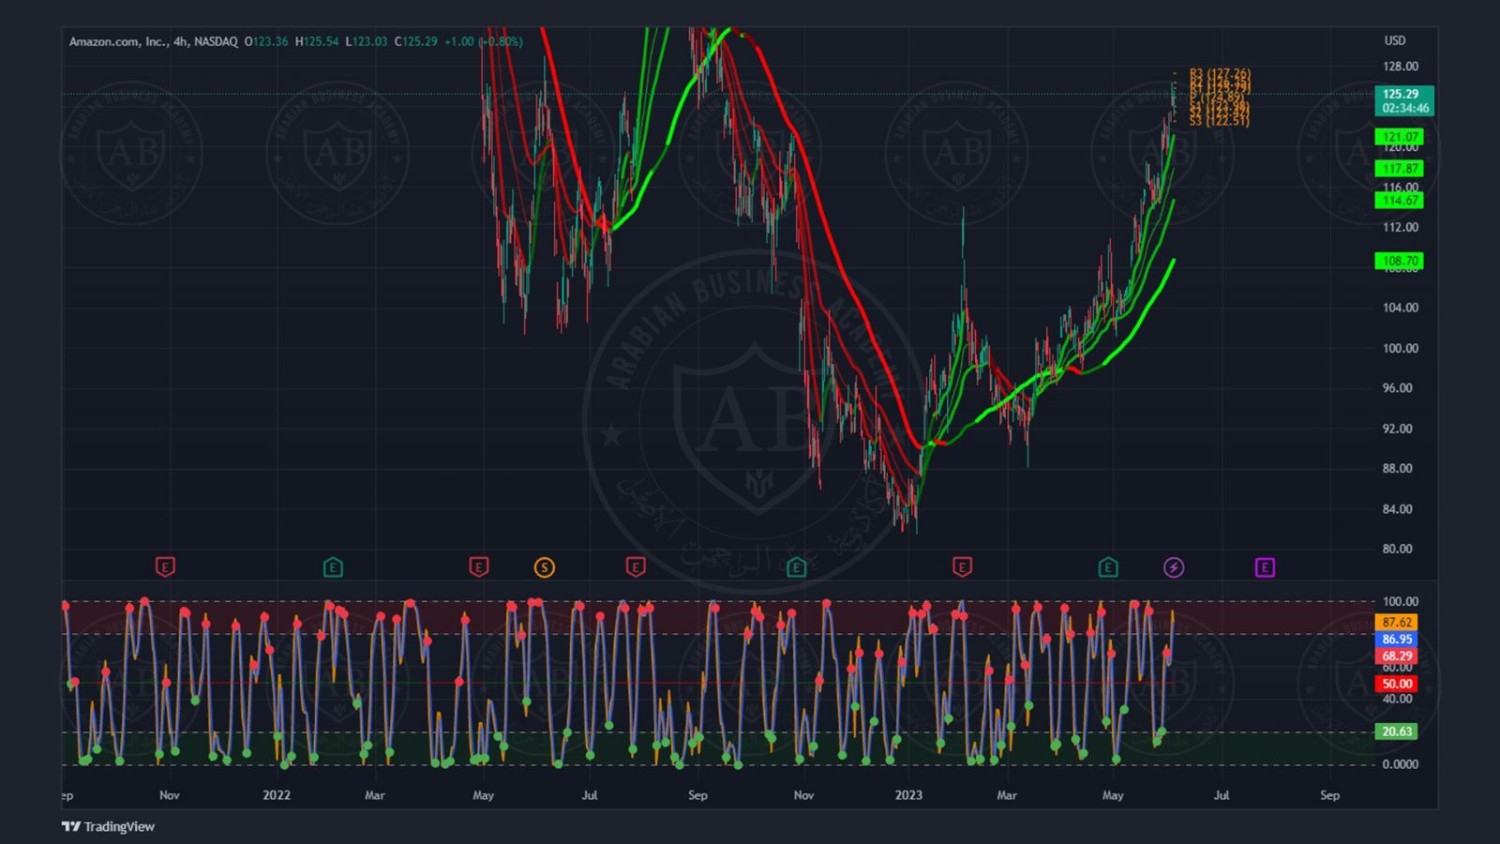Open the green earnings marker at May 2023
This screenshot has height=844, width=1500.
coord(1108,567)
